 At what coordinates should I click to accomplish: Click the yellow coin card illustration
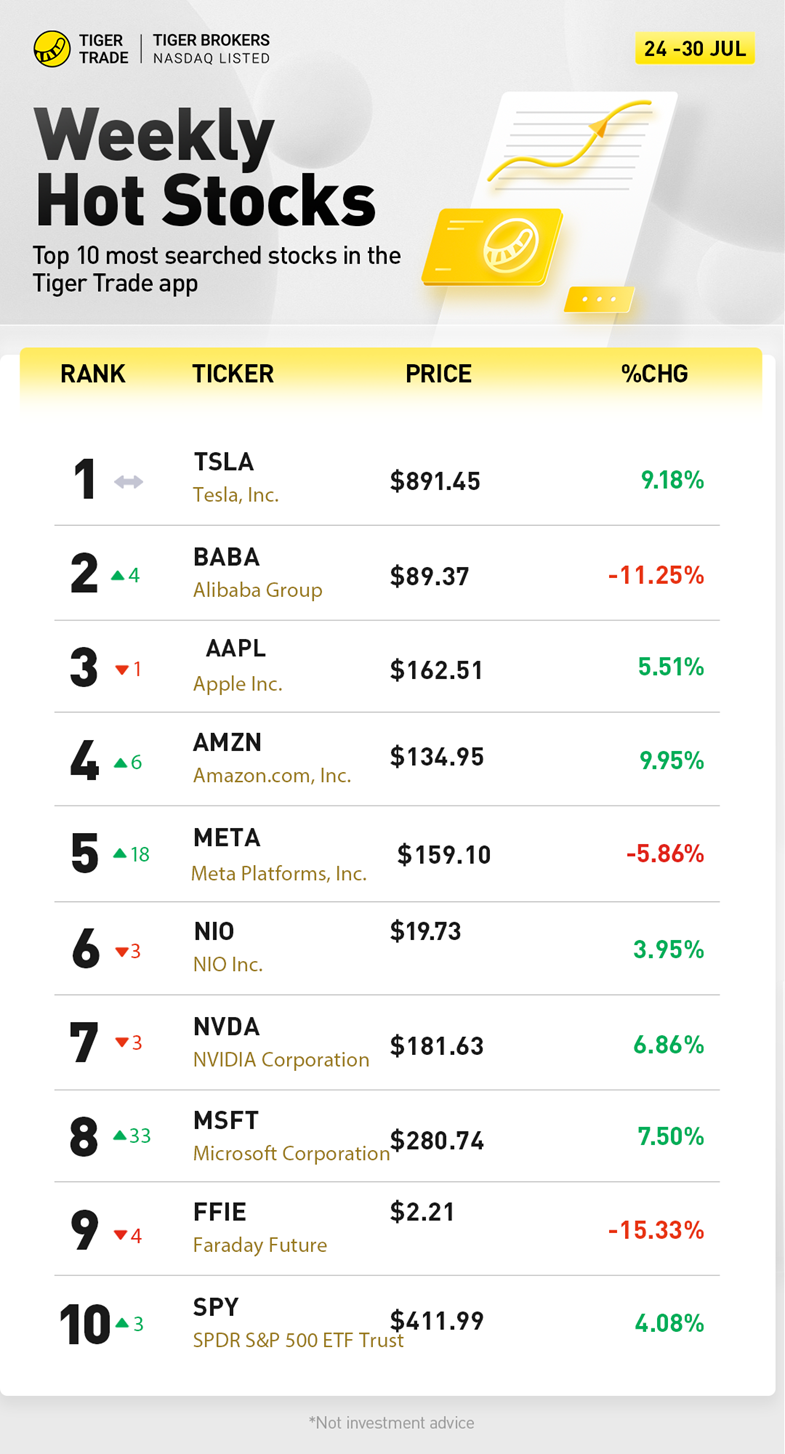pyautogui.click(x=493, y=246)
